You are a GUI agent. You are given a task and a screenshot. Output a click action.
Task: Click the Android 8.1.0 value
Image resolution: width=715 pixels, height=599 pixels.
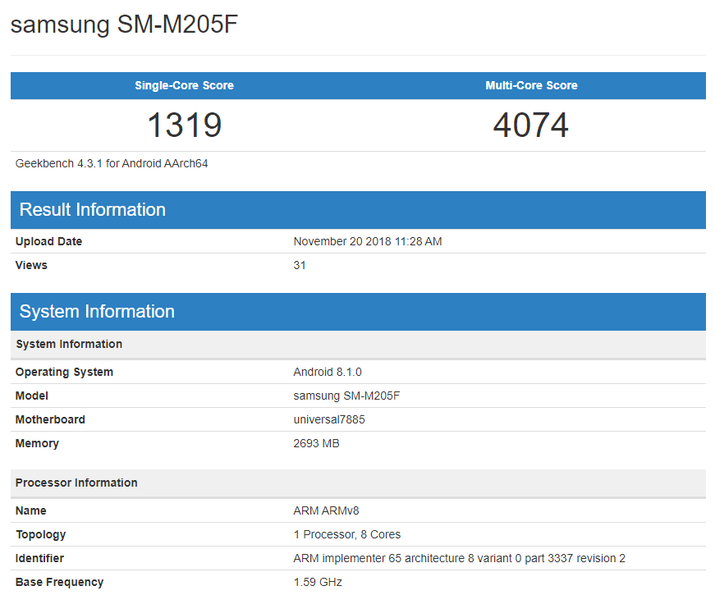327,372
